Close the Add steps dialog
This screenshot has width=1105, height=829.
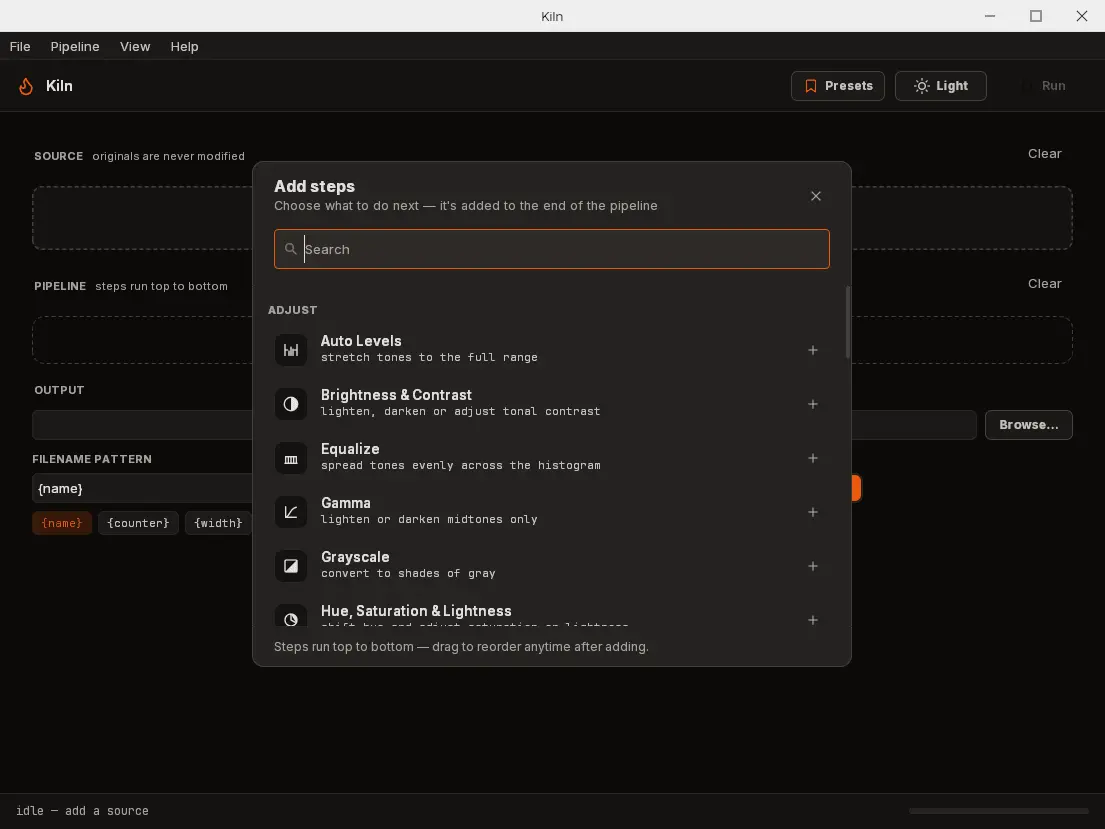(x=815, y=196)
